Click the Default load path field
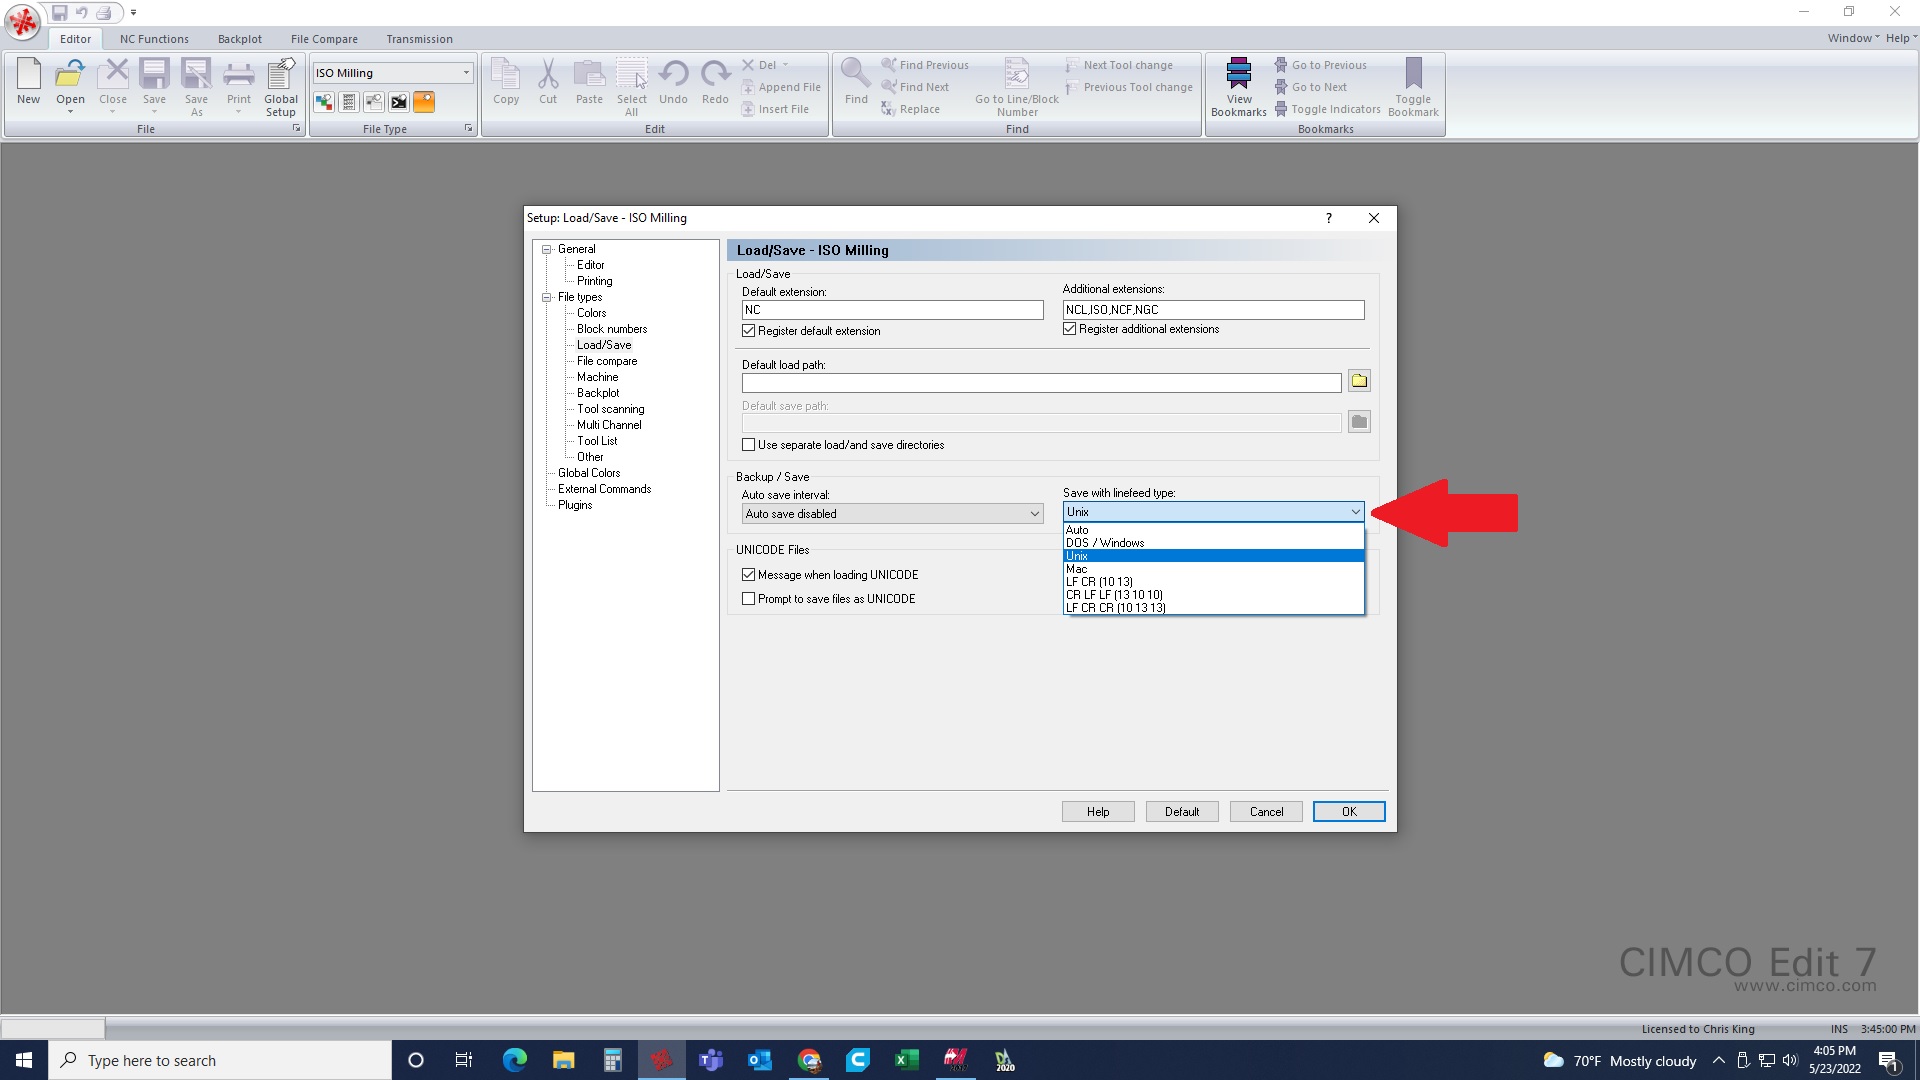 pos(1041,383)
